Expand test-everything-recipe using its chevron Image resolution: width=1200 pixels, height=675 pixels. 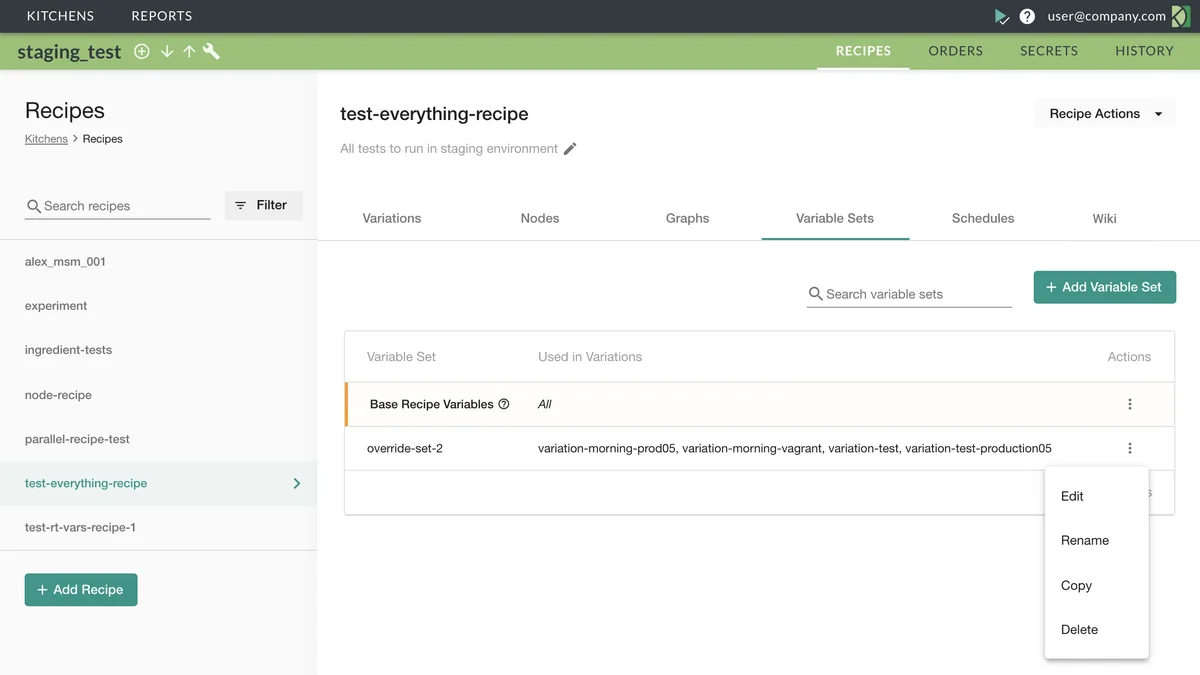[296, 482]
